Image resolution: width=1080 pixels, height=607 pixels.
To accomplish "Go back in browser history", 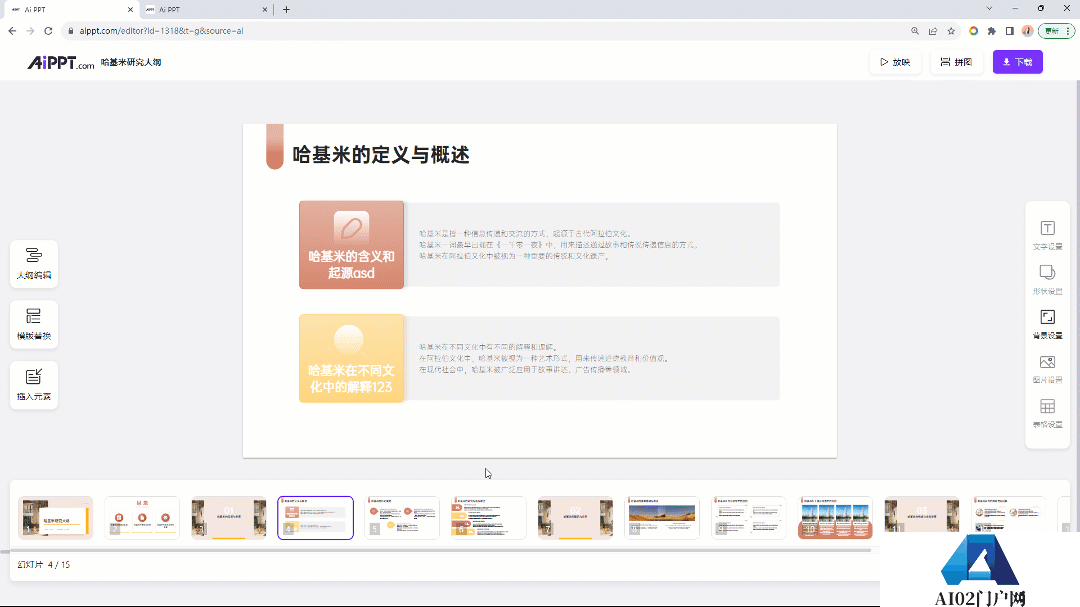I will pyautogui.click(x=12, y=31).
